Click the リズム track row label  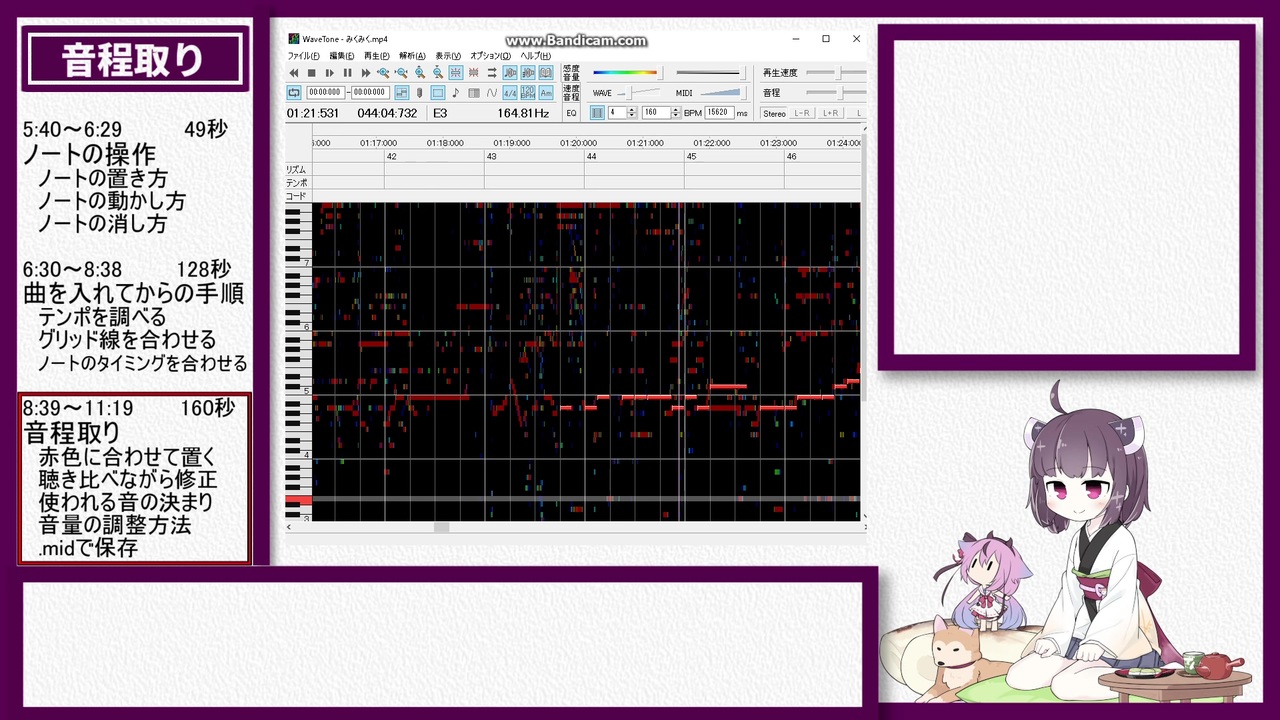click(296, 170)
